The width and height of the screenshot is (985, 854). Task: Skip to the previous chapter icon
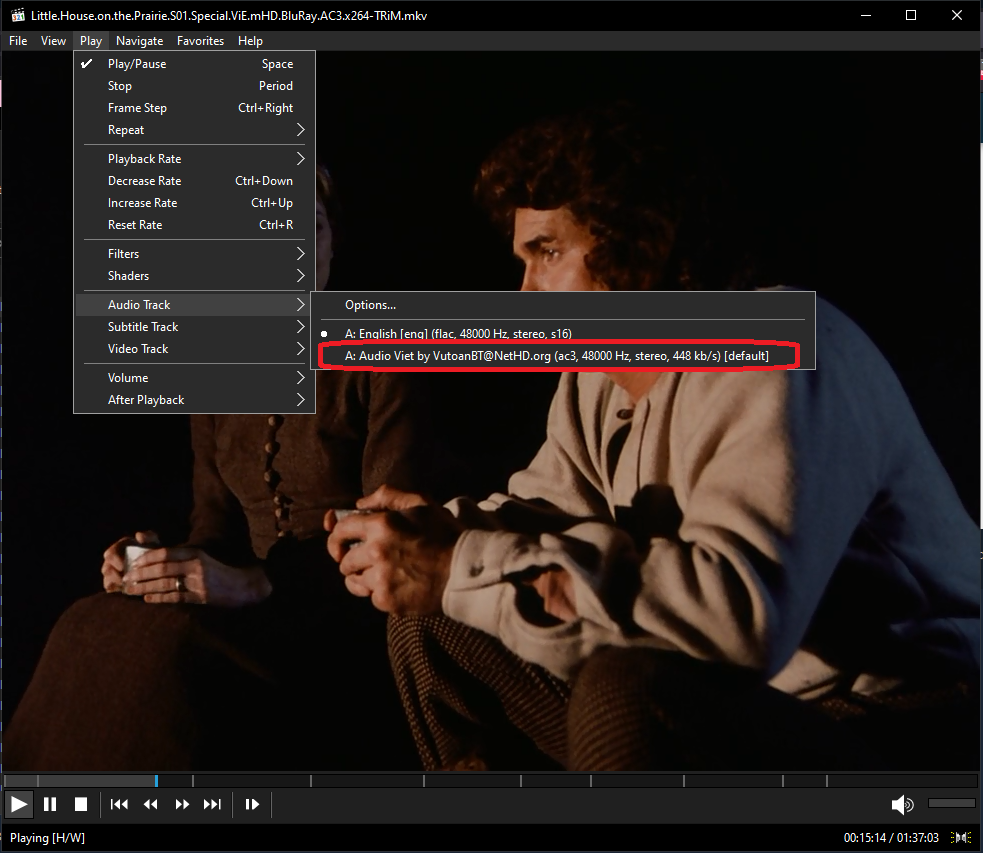click(119, 805)
